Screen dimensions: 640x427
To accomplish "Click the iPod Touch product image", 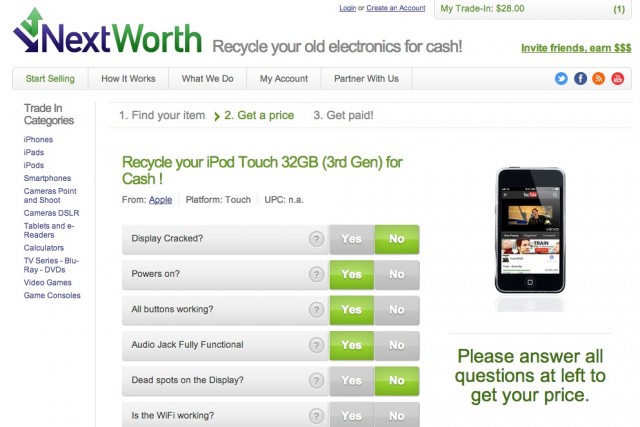I will pyautogui.click(x=530, y=231).
